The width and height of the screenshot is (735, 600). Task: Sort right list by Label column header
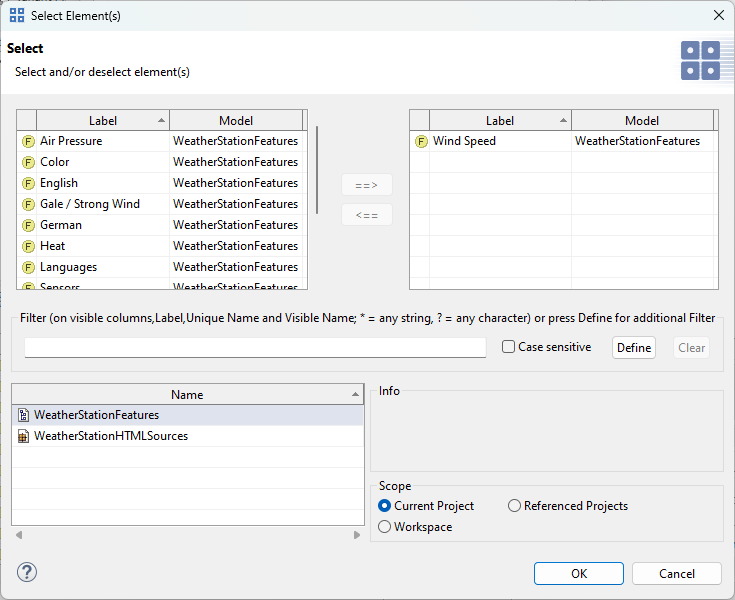click(499, 121)
